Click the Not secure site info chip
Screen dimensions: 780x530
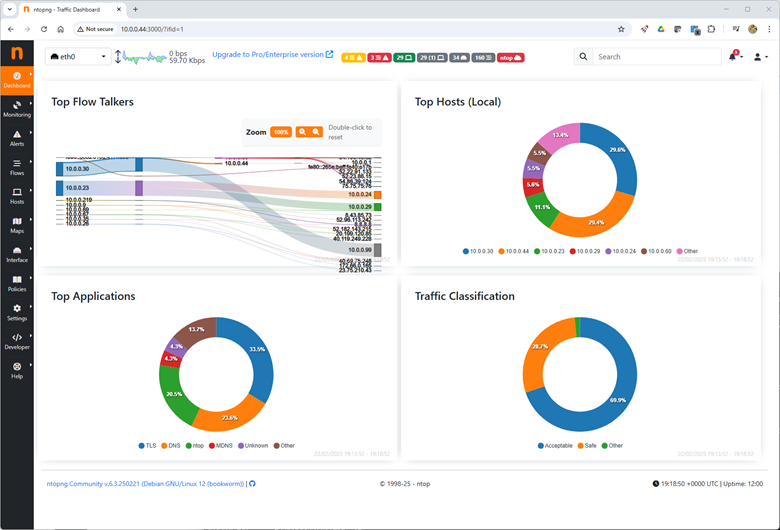click(x=96, y=29)
